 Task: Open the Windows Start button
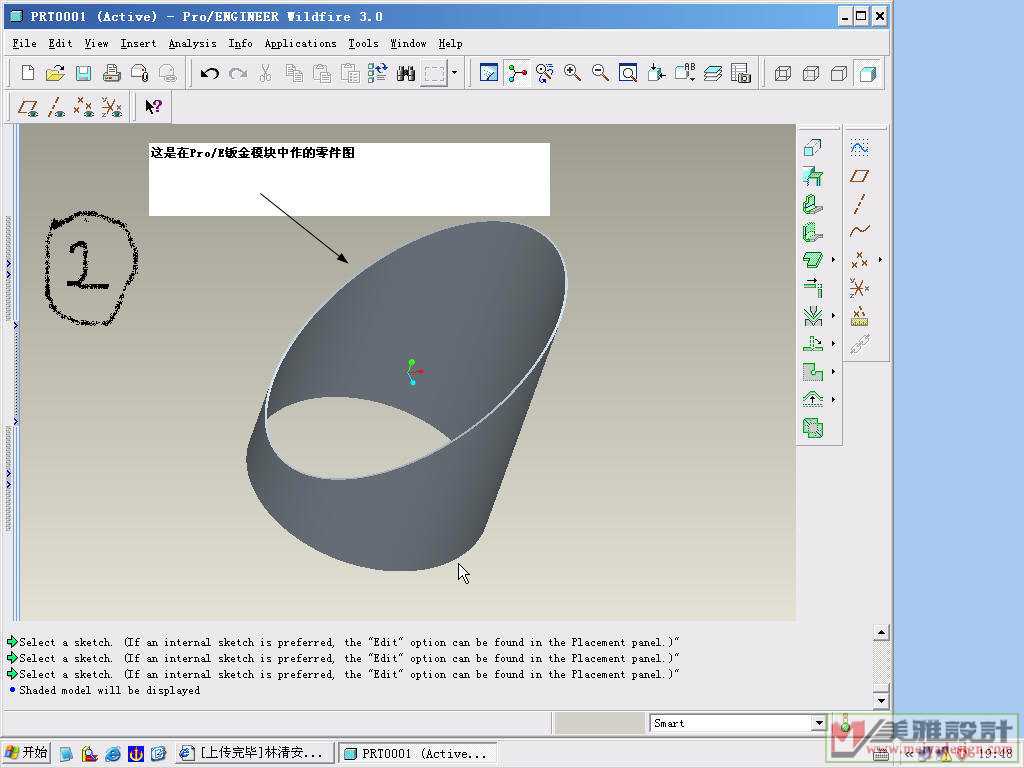[25, 753]
